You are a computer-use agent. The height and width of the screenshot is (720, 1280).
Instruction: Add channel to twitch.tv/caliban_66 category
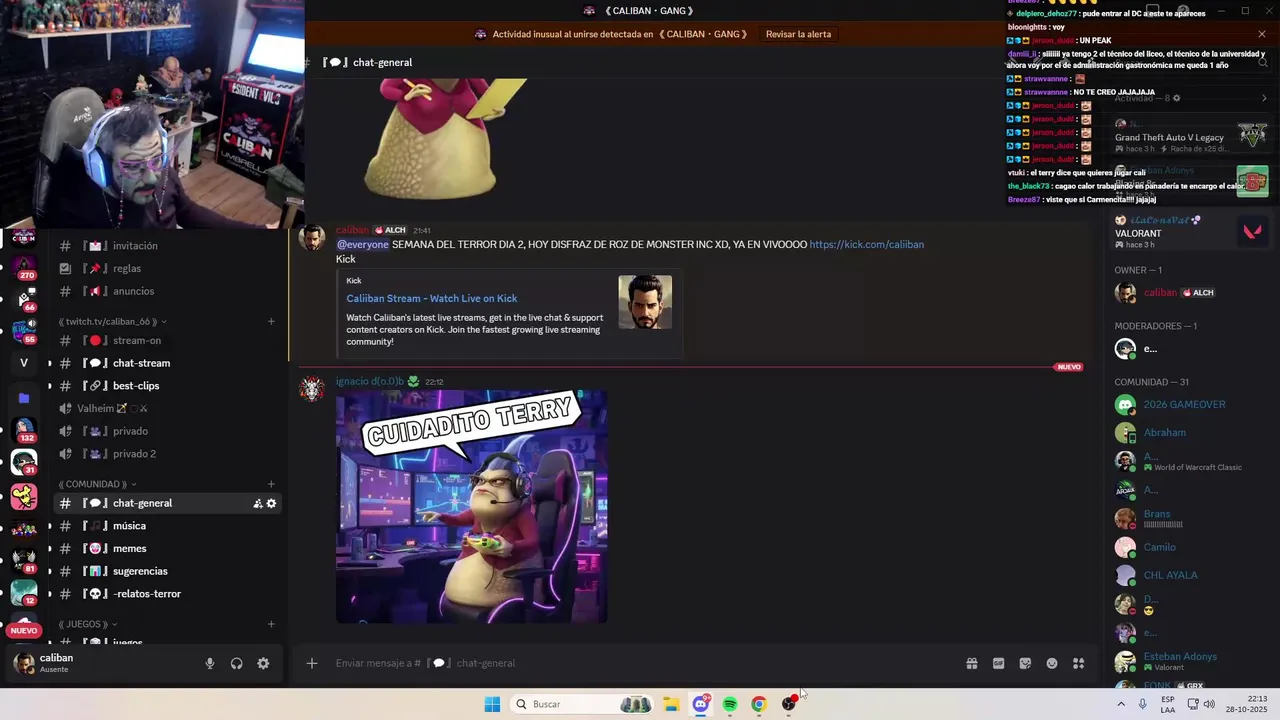coord(271,321)
